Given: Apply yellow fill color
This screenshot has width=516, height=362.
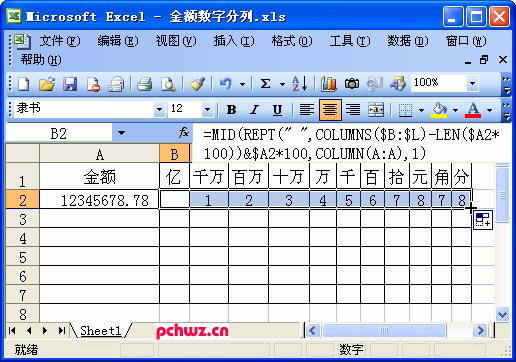Looking at the screenshot, I should pyautogui.click(x=439, y=109).
